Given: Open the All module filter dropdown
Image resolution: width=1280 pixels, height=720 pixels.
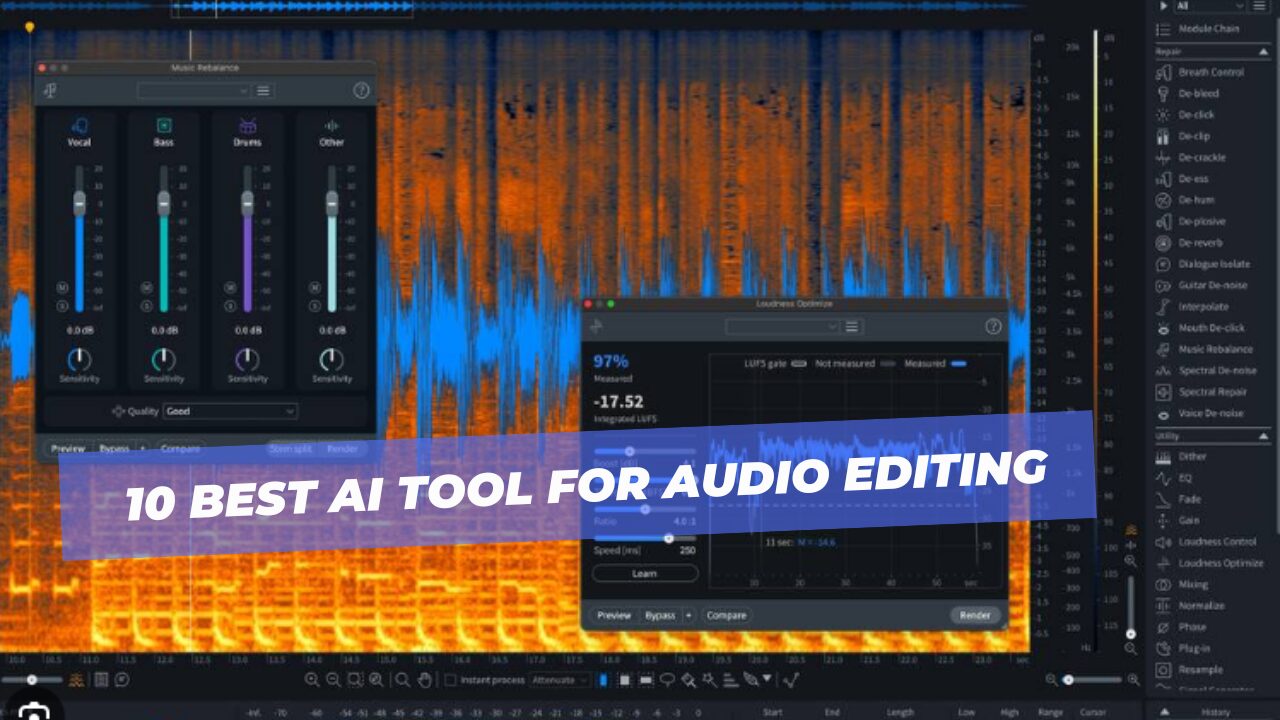Looking at the screenshot, I should click(x=1209, y=6).
